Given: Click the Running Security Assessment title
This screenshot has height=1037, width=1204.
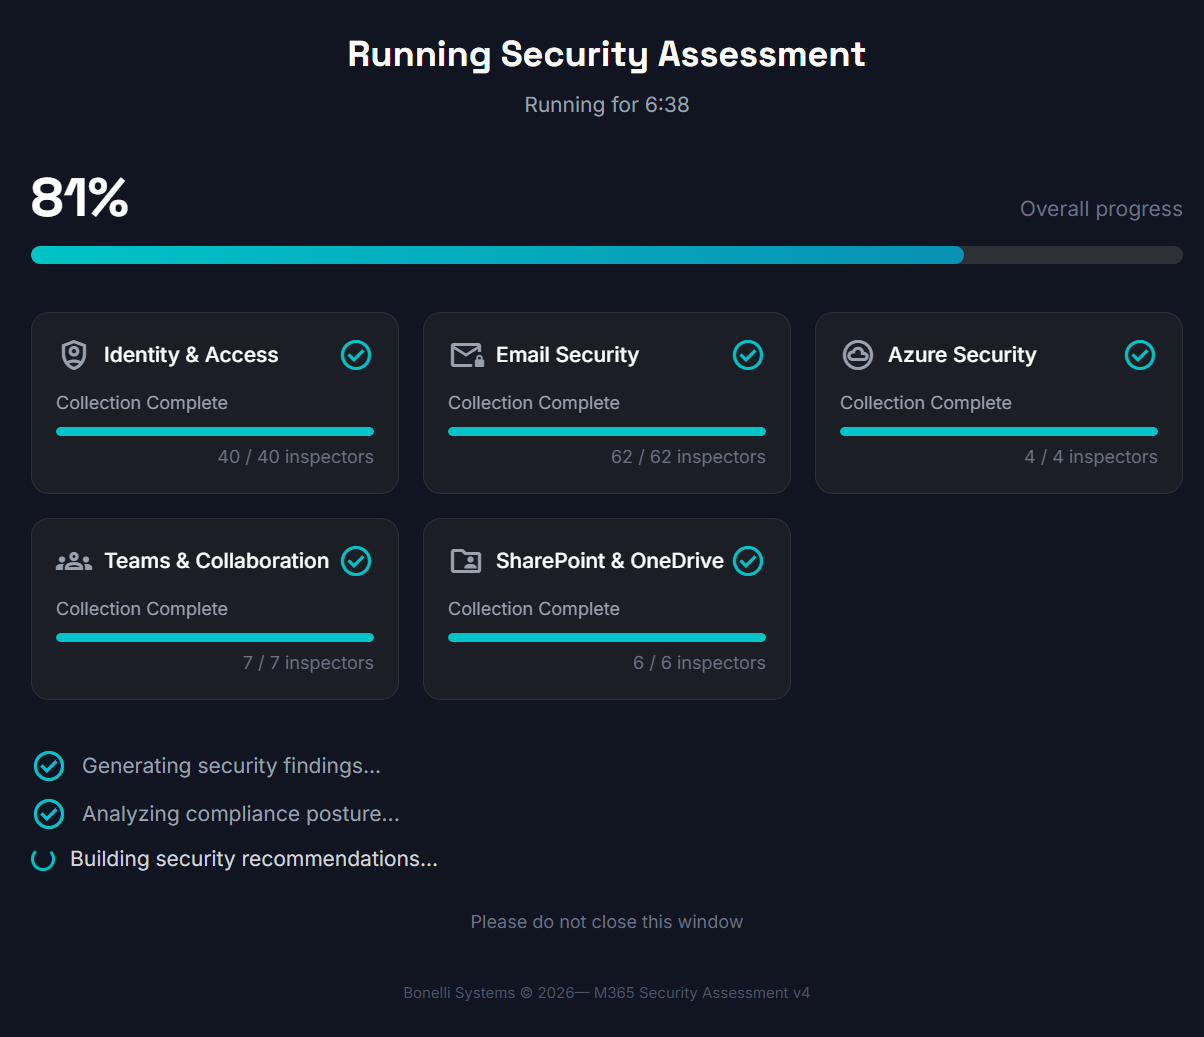Looking at the screenshot, I should coord(606,54).
